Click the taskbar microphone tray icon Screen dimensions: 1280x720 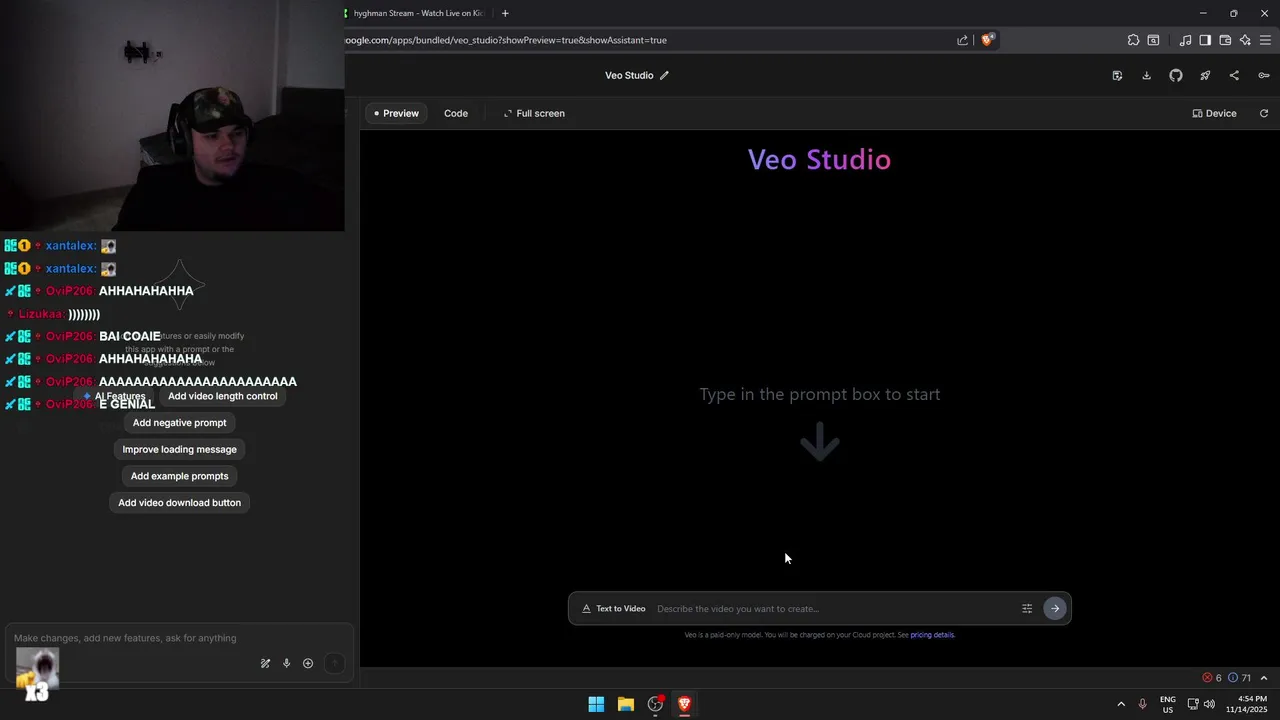(x=1142, y=704)
